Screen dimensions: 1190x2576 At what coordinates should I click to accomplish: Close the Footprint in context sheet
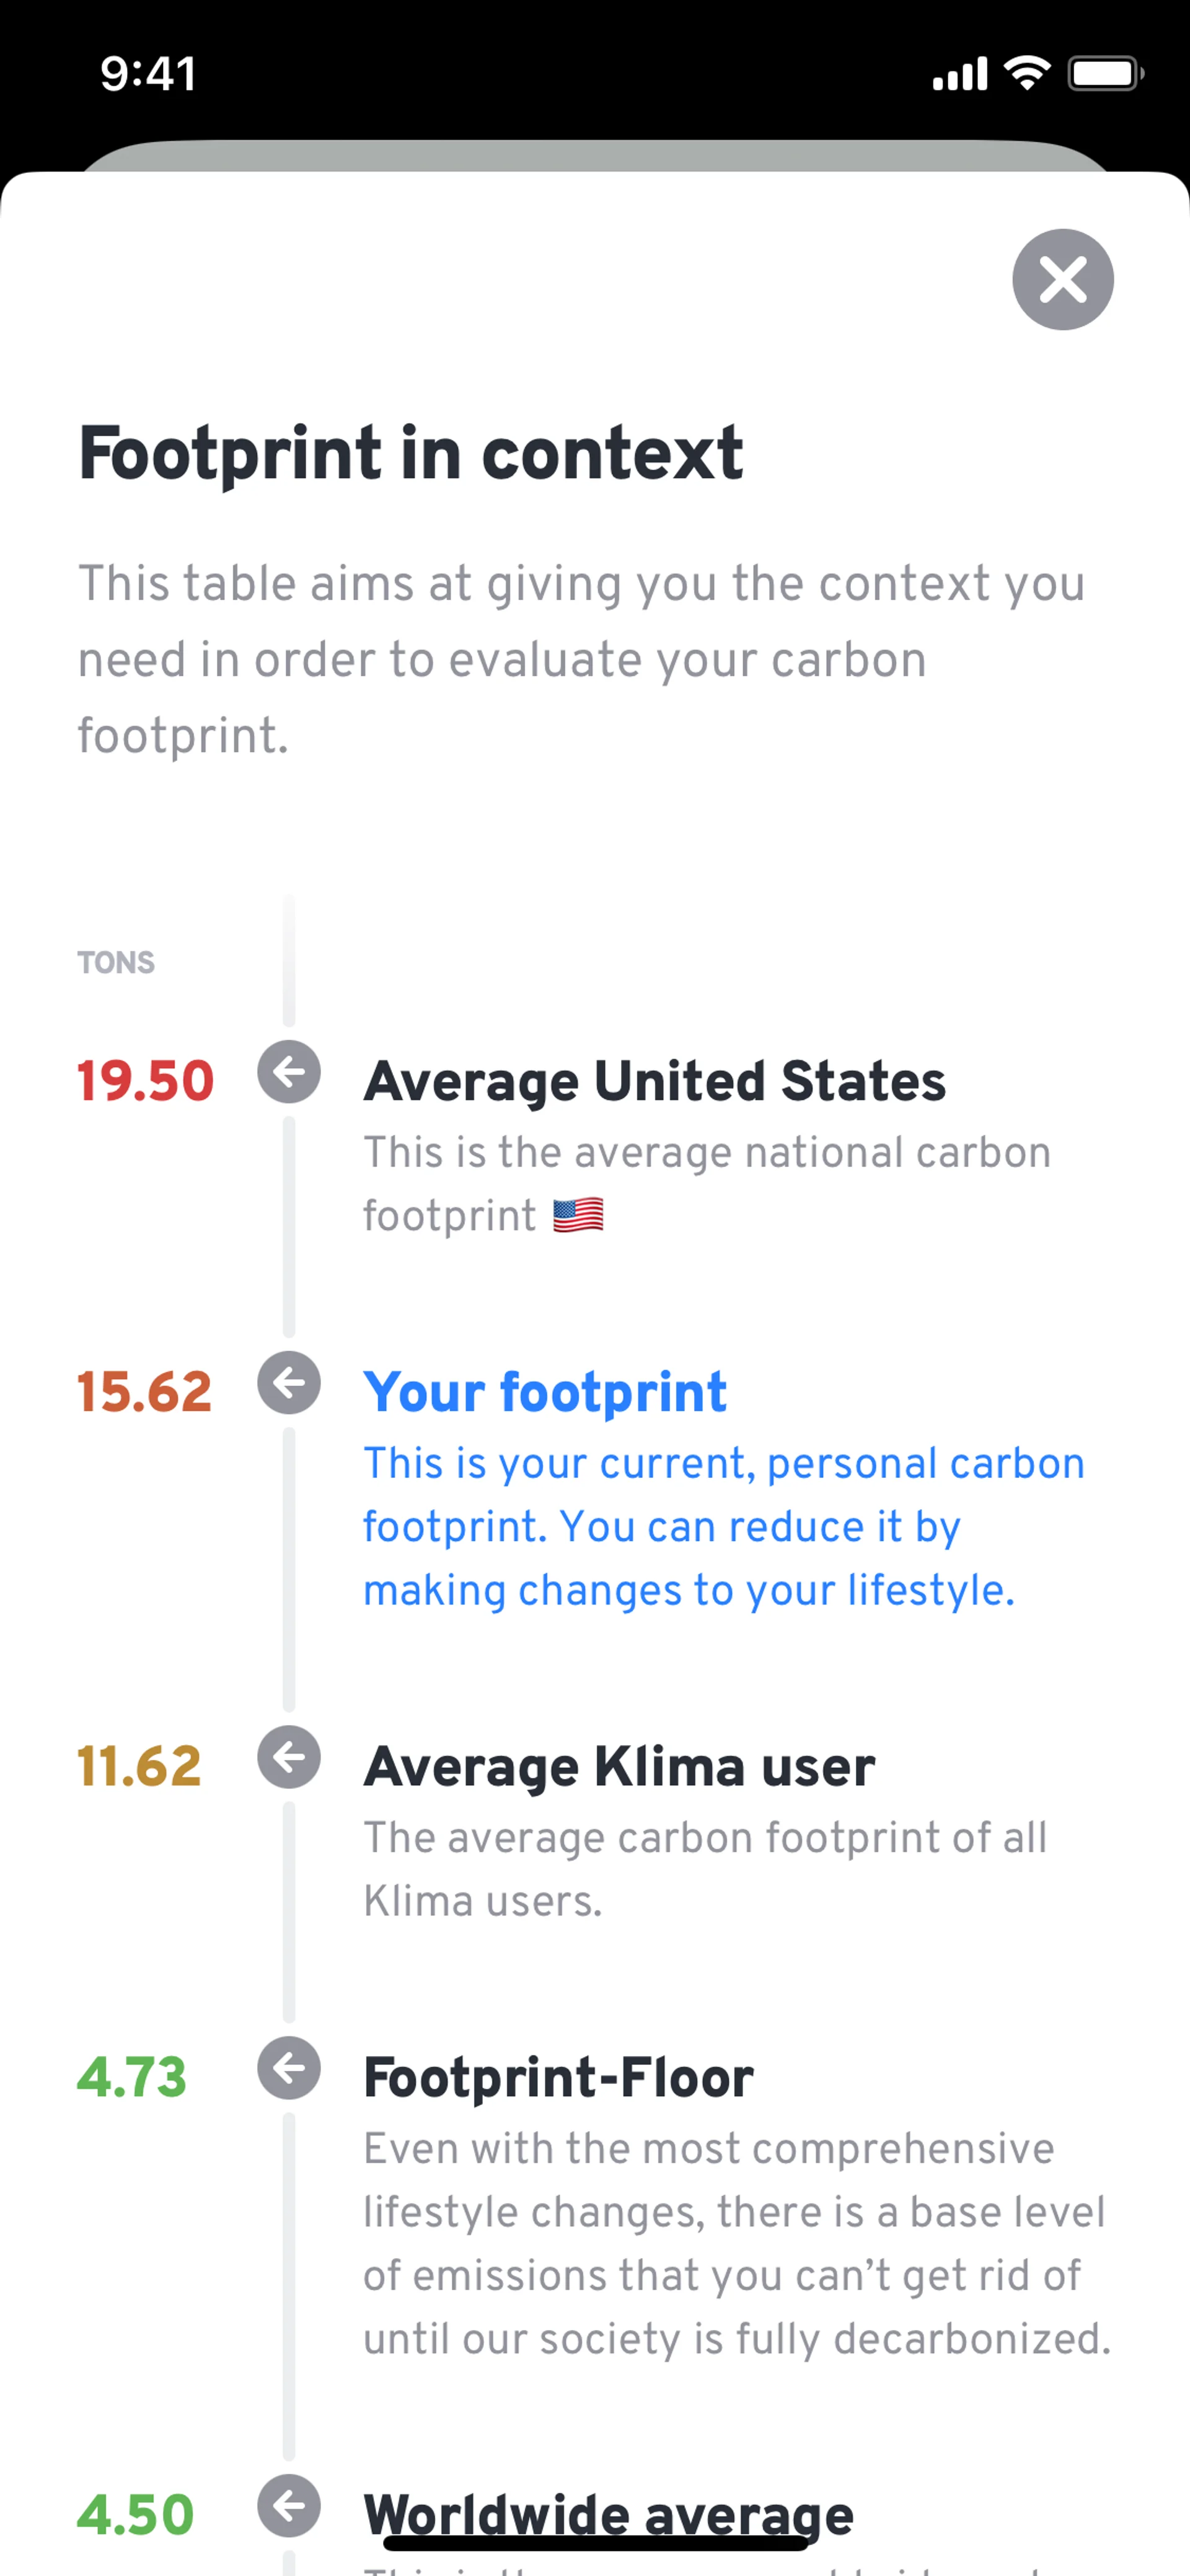click(x=1062, y=279)
